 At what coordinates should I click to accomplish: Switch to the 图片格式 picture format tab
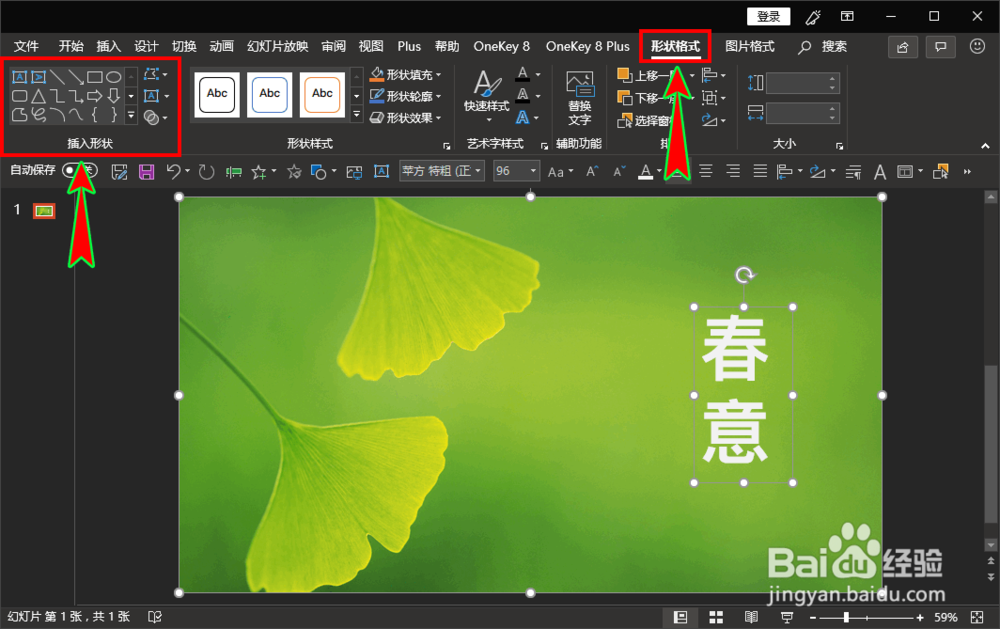pos(750,47)
